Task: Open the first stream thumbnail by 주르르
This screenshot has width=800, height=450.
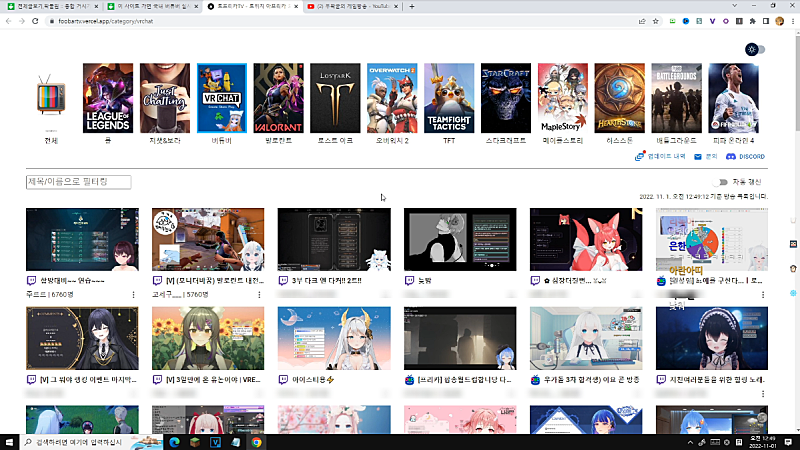Action: [82, 239]
